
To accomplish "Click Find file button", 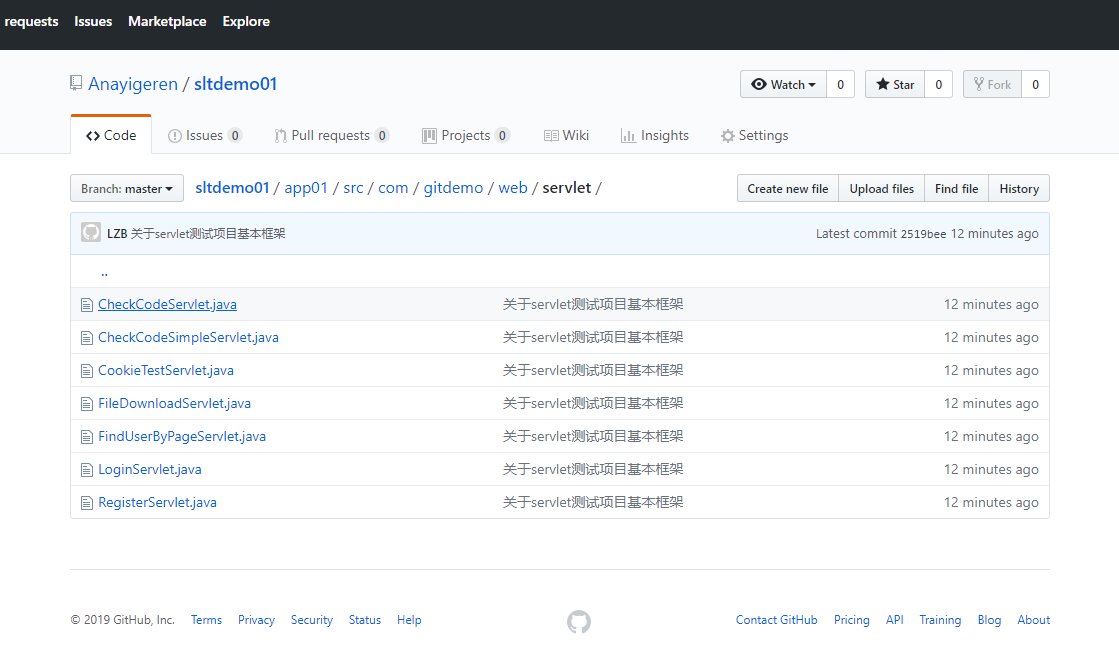I will click(956, 188).
